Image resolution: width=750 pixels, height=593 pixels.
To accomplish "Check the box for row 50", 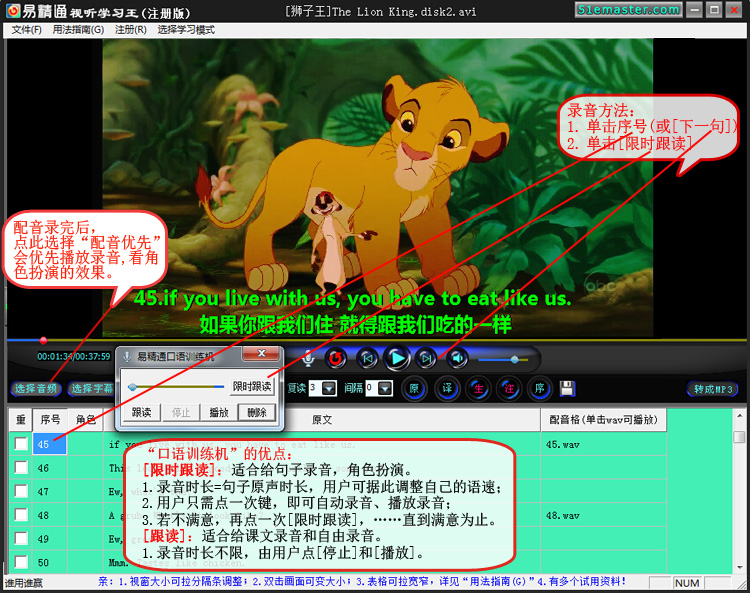I will click(x=21, y=562).
